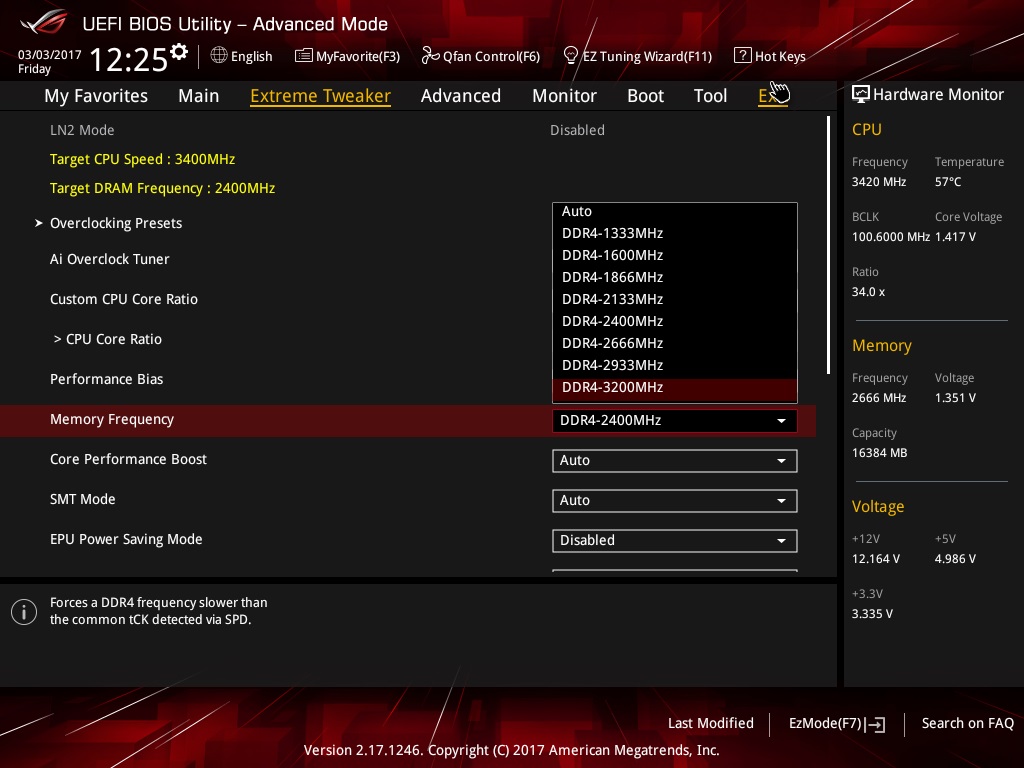This screenshot has height=768, width=1024.
Task: Select DDR4-2933MHz option
Action: coord(675,365)
